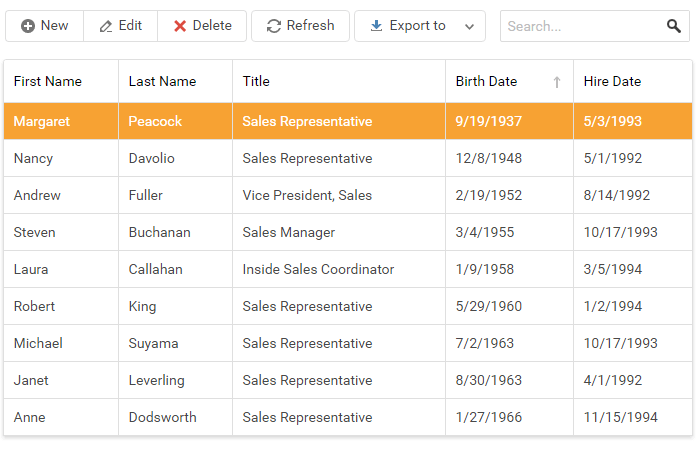Viewport: 696px width, 451px height.
Task: Sort by First Name column header
Action: click(48, 81)
